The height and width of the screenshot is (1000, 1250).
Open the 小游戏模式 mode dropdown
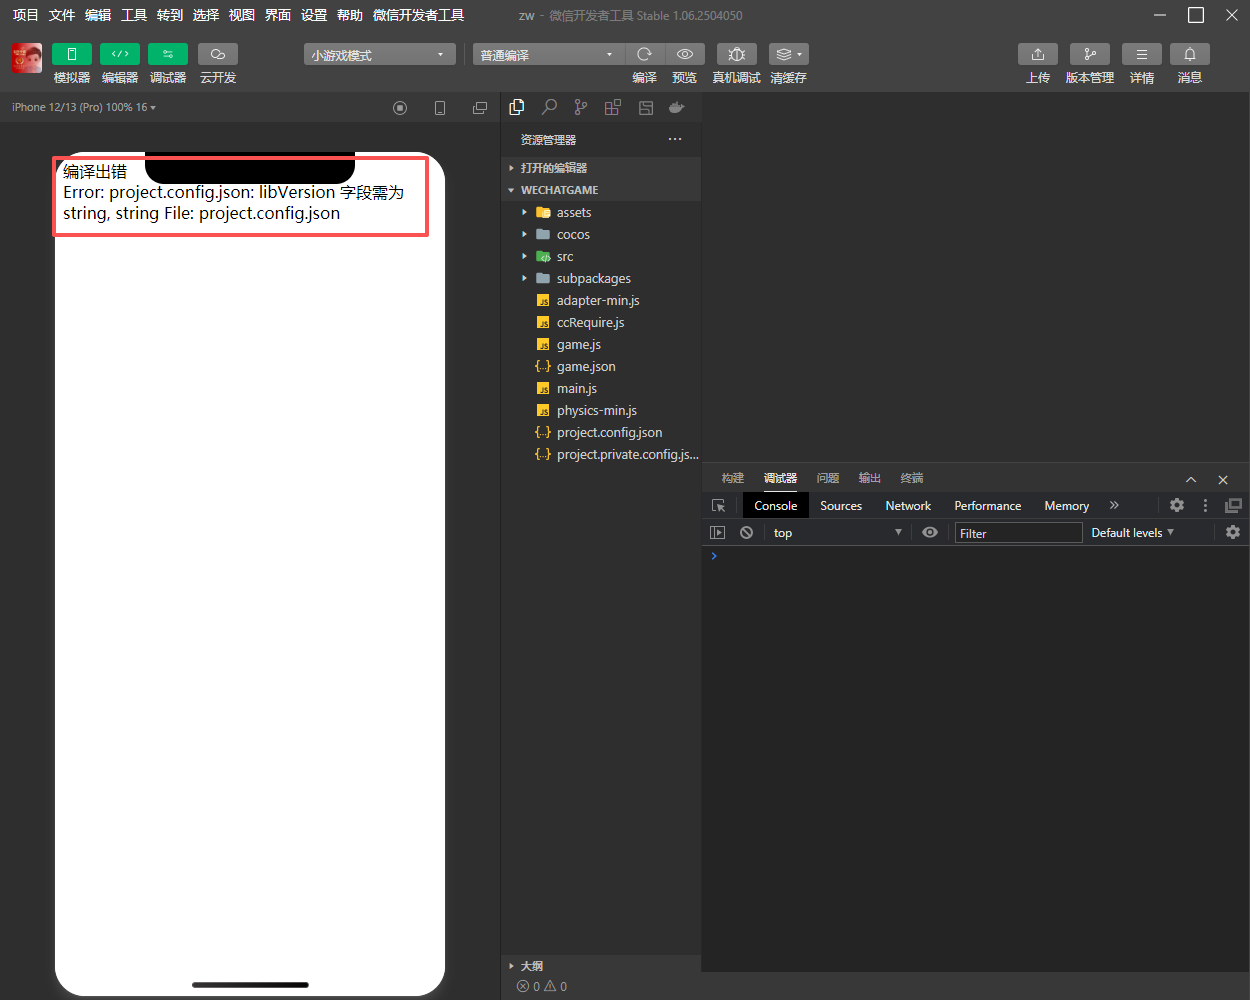(x=380, y=55)
